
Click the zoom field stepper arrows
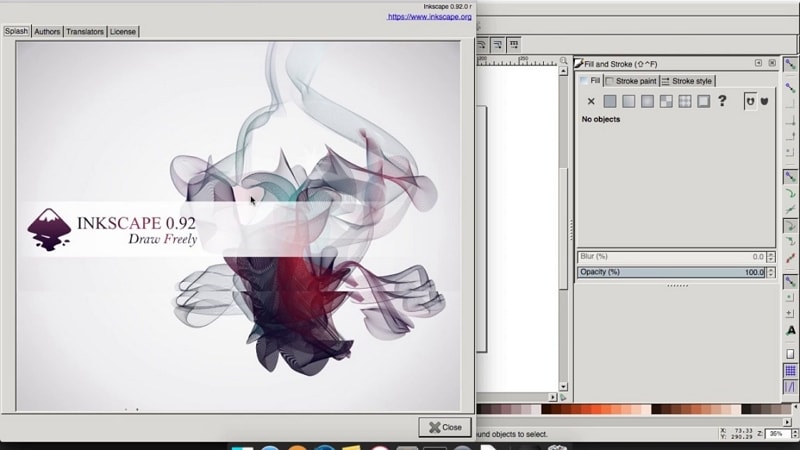click(x=794, y=434)
